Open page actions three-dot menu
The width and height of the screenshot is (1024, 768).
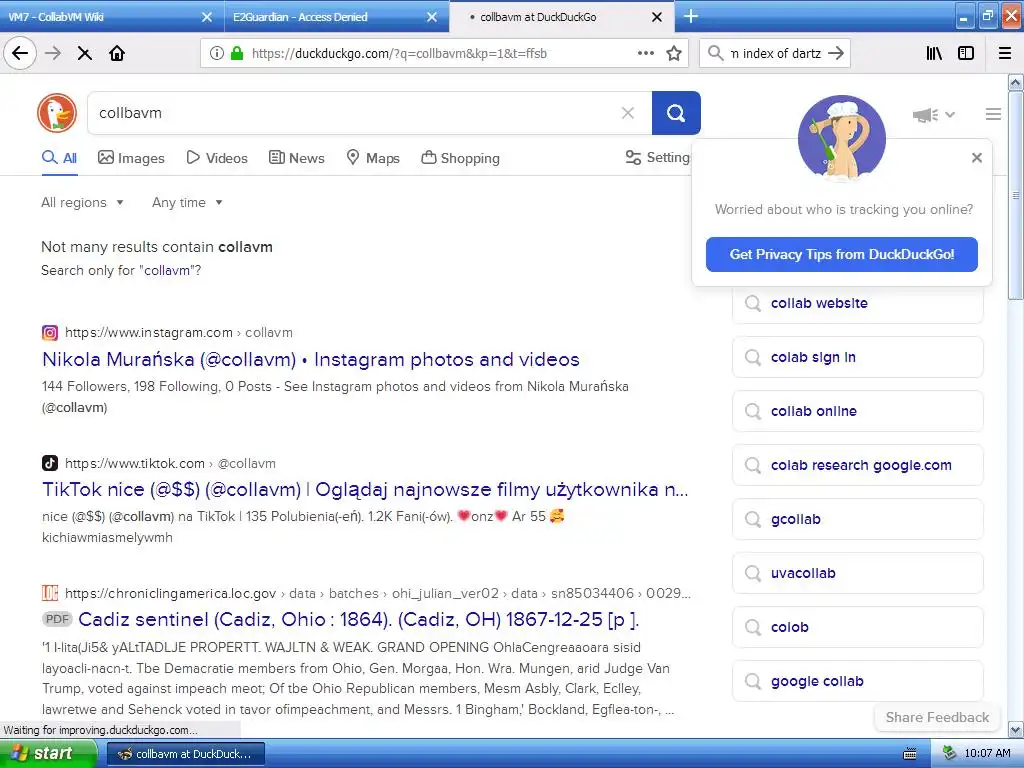646,53
